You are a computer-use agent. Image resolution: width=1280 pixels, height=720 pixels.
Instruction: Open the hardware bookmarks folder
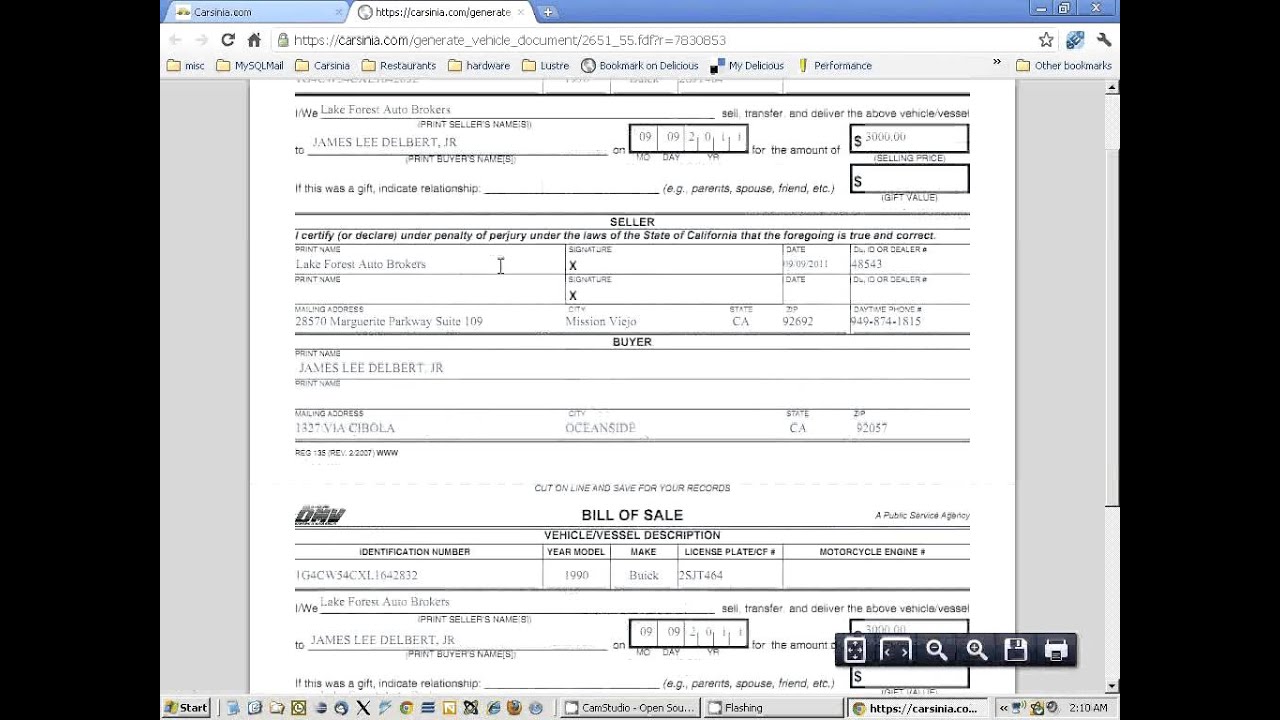[x=479, y=66]
